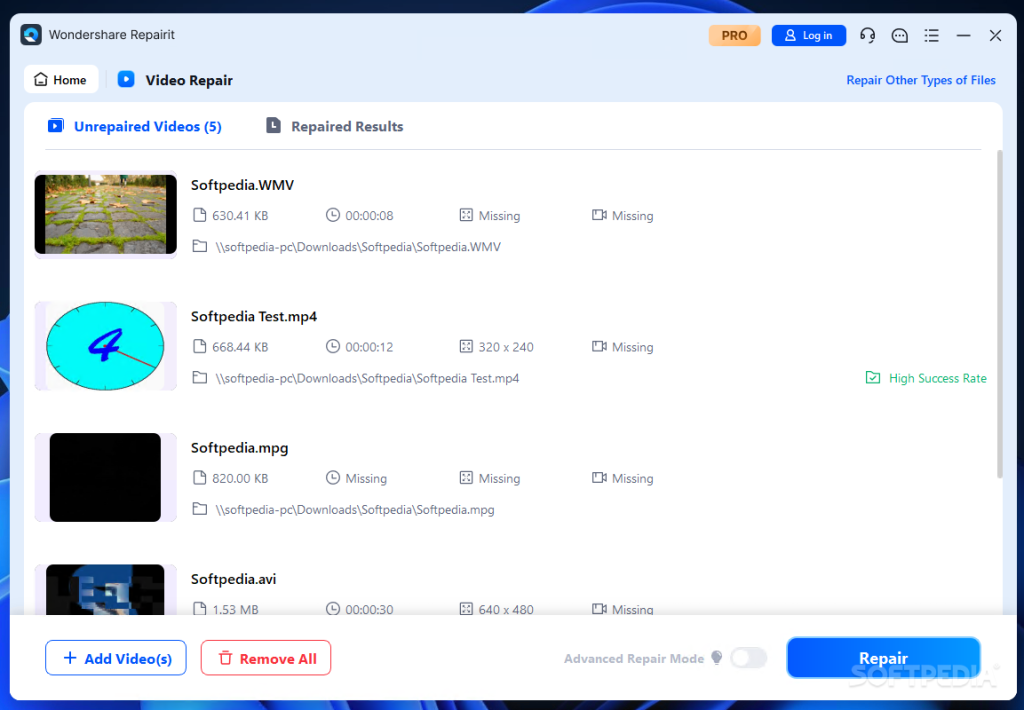Click folder icon for Softpedia Test.mp4 path
This screenshot has width=1024, height=710.
pyautogui.click(x=200, y=378)
